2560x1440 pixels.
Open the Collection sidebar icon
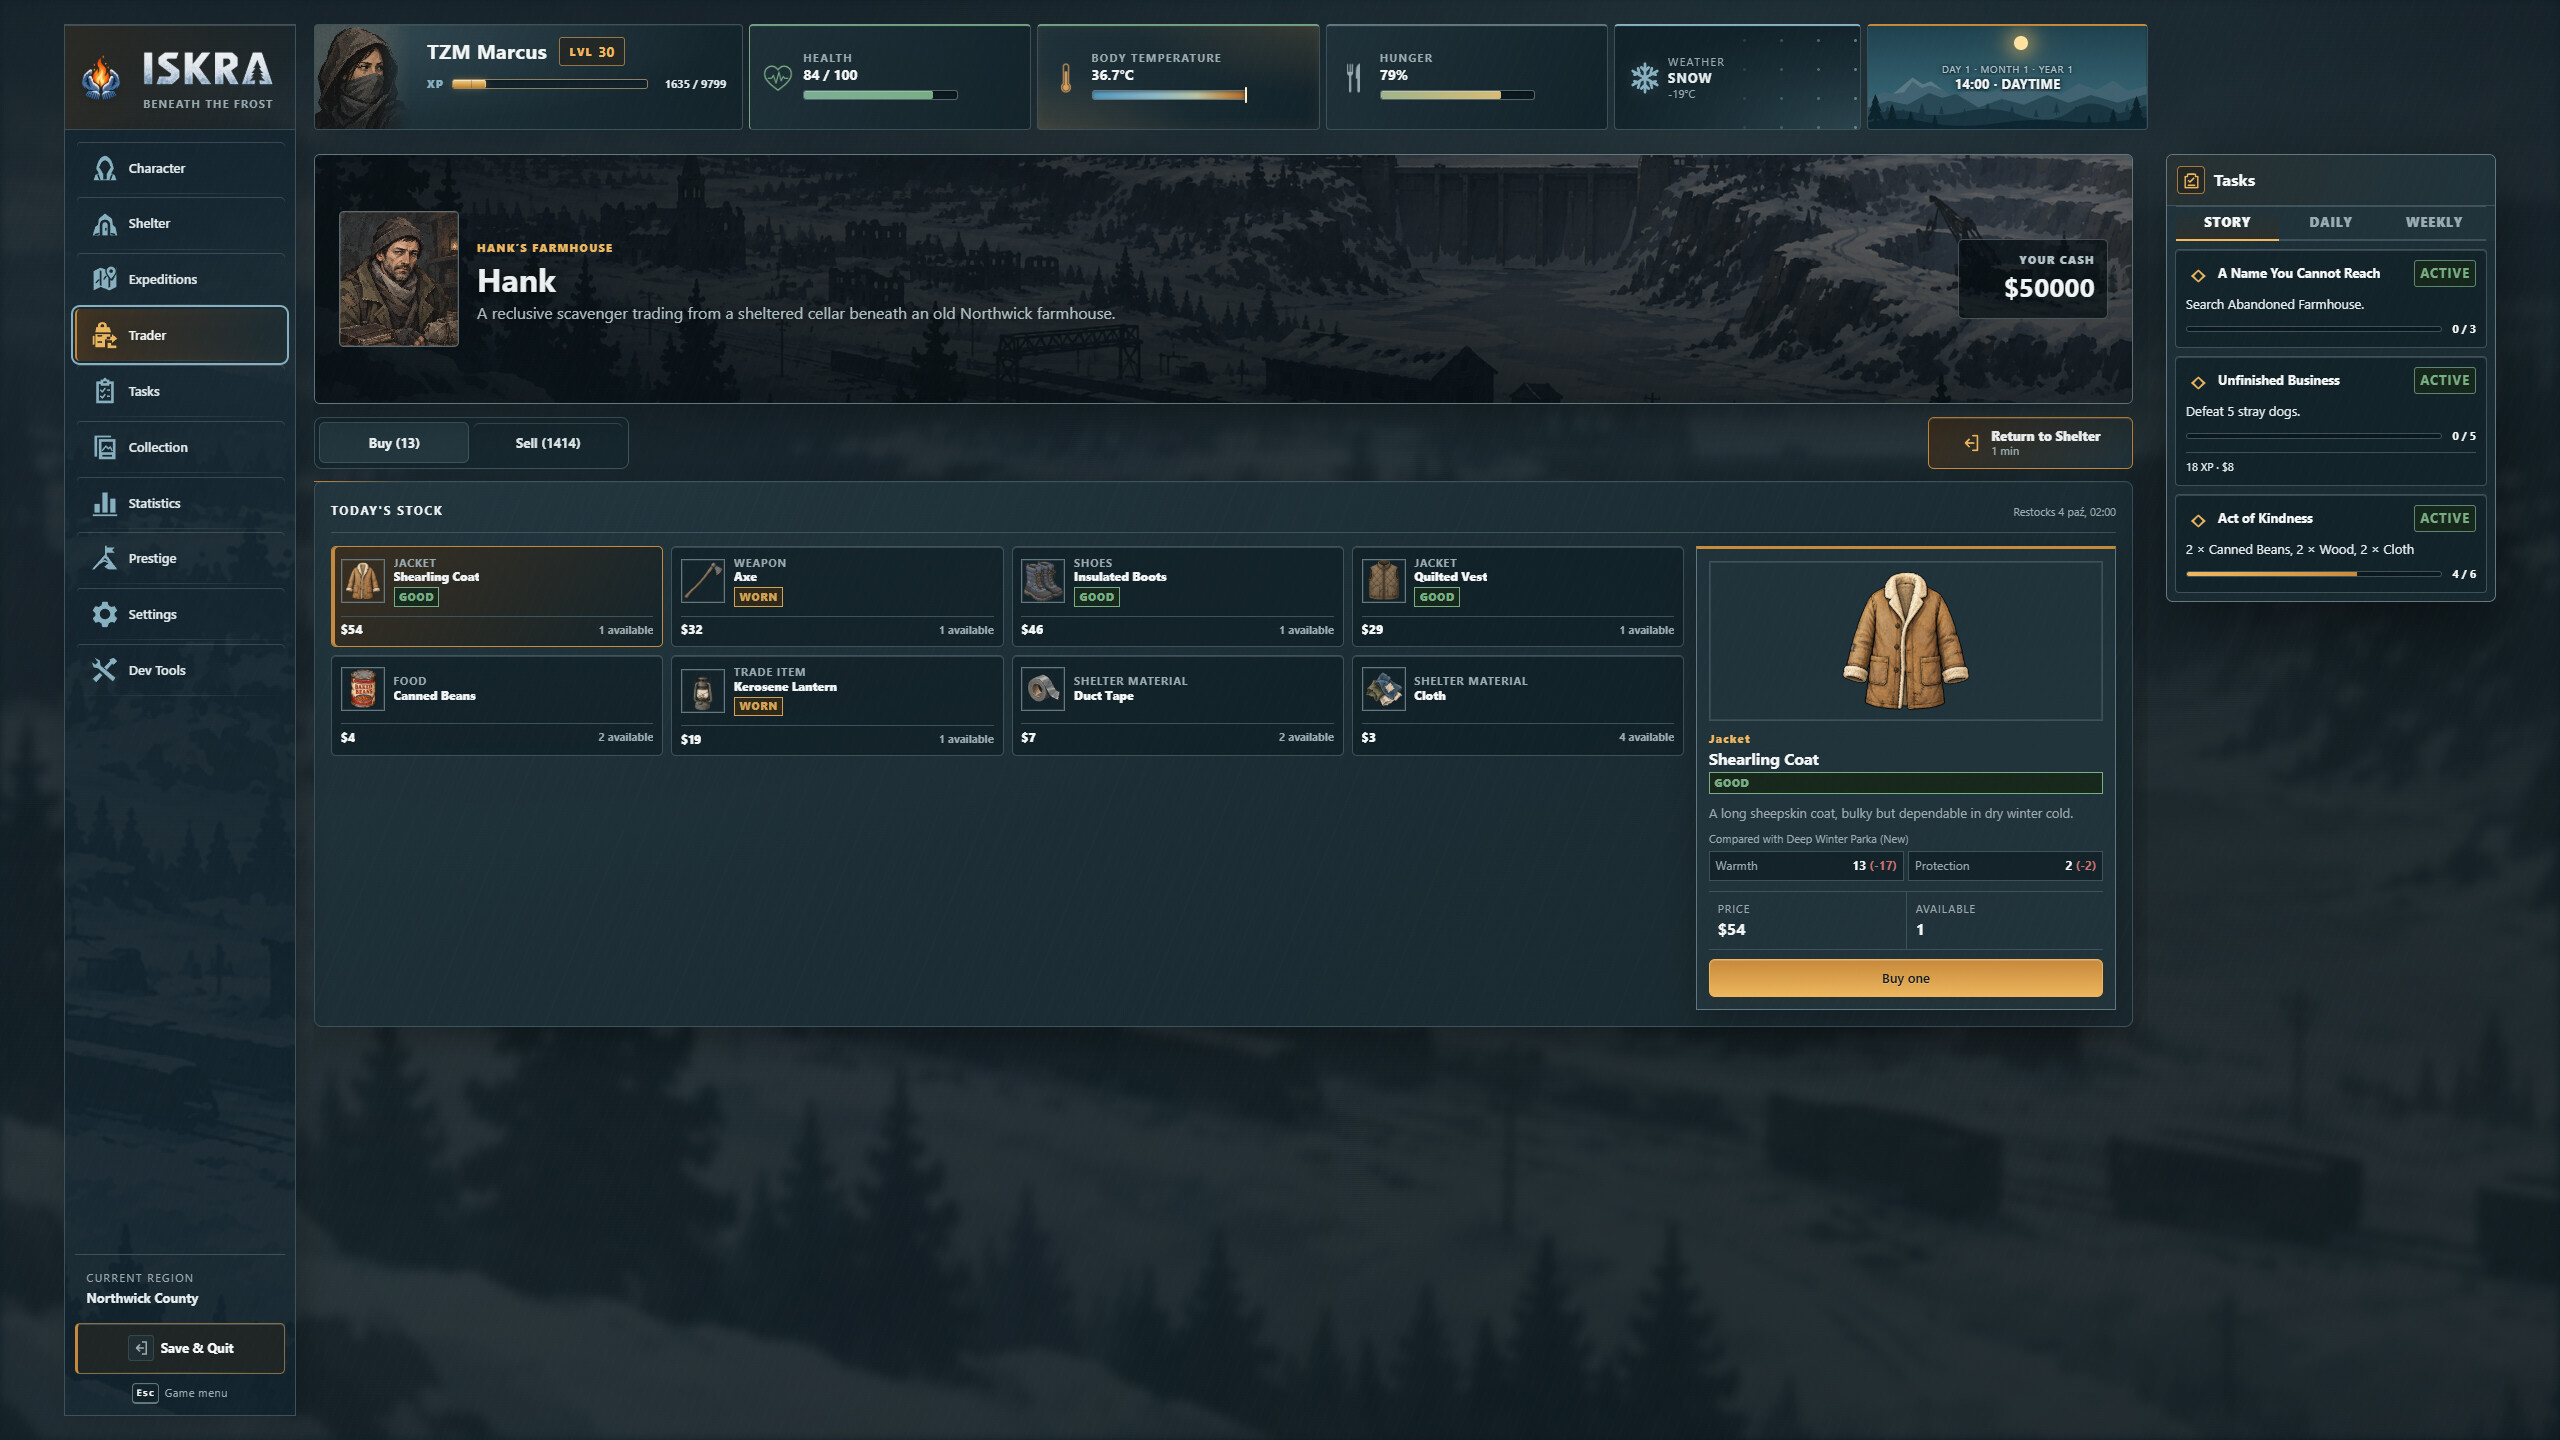point(105,447)
